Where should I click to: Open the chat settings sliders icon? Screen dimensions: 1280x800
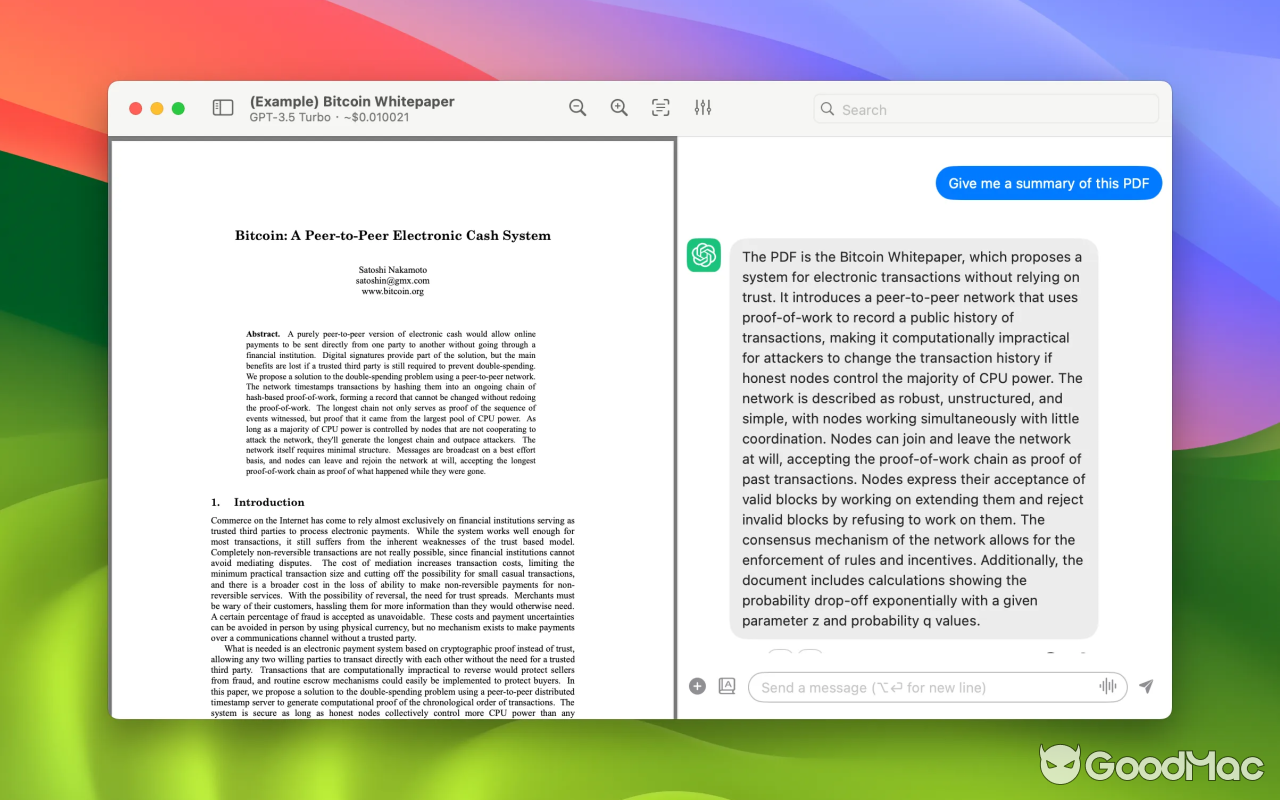click(702, 107)
